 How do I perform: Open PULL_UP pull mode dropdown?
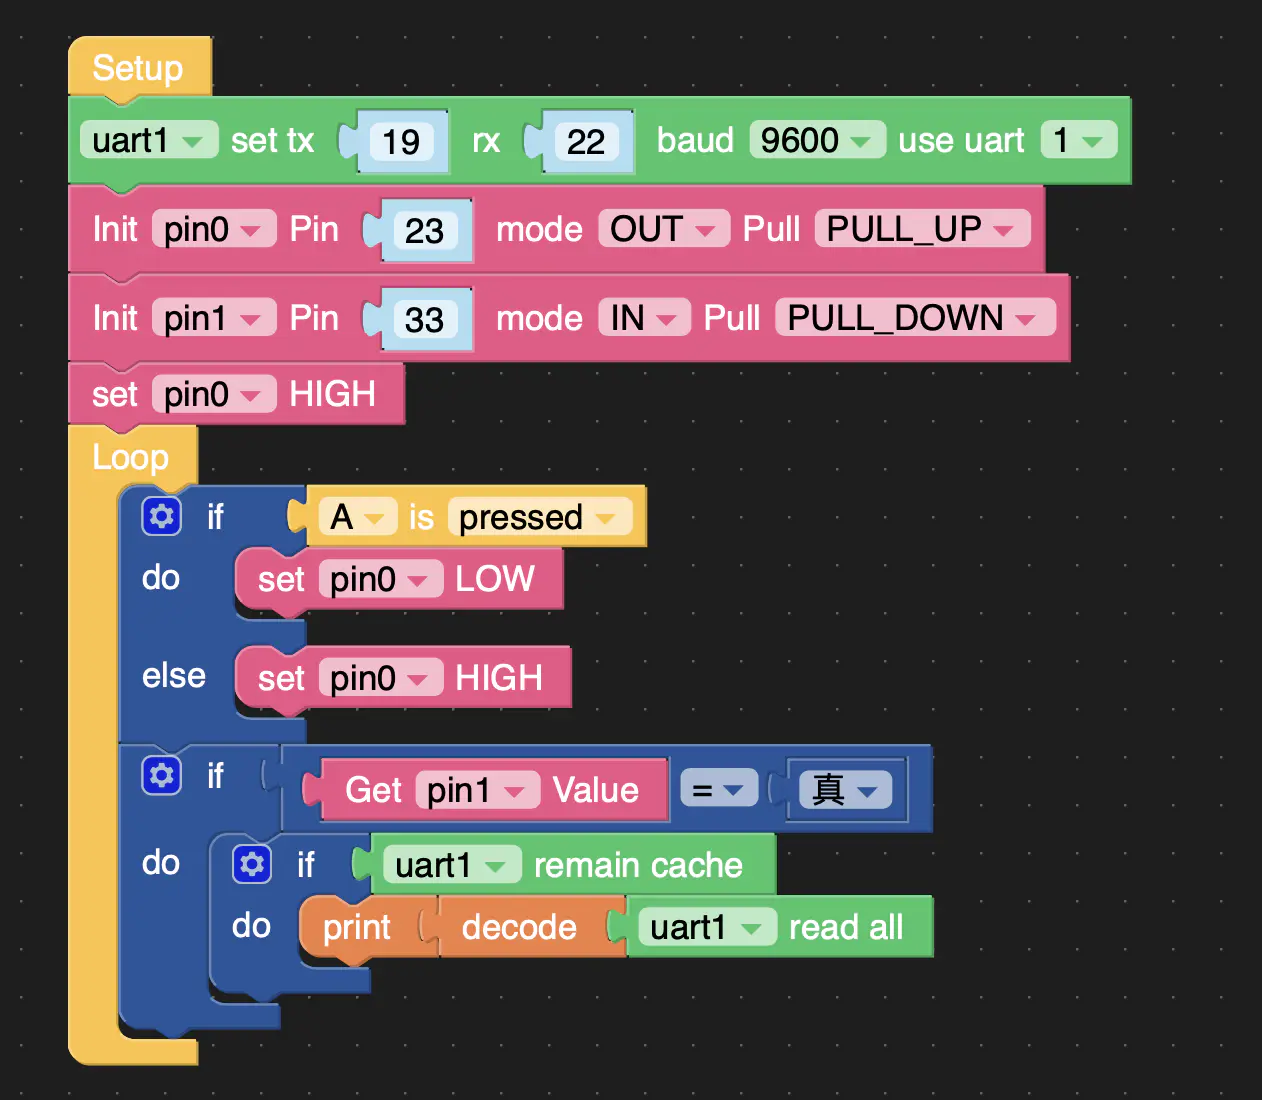point(921,230)
